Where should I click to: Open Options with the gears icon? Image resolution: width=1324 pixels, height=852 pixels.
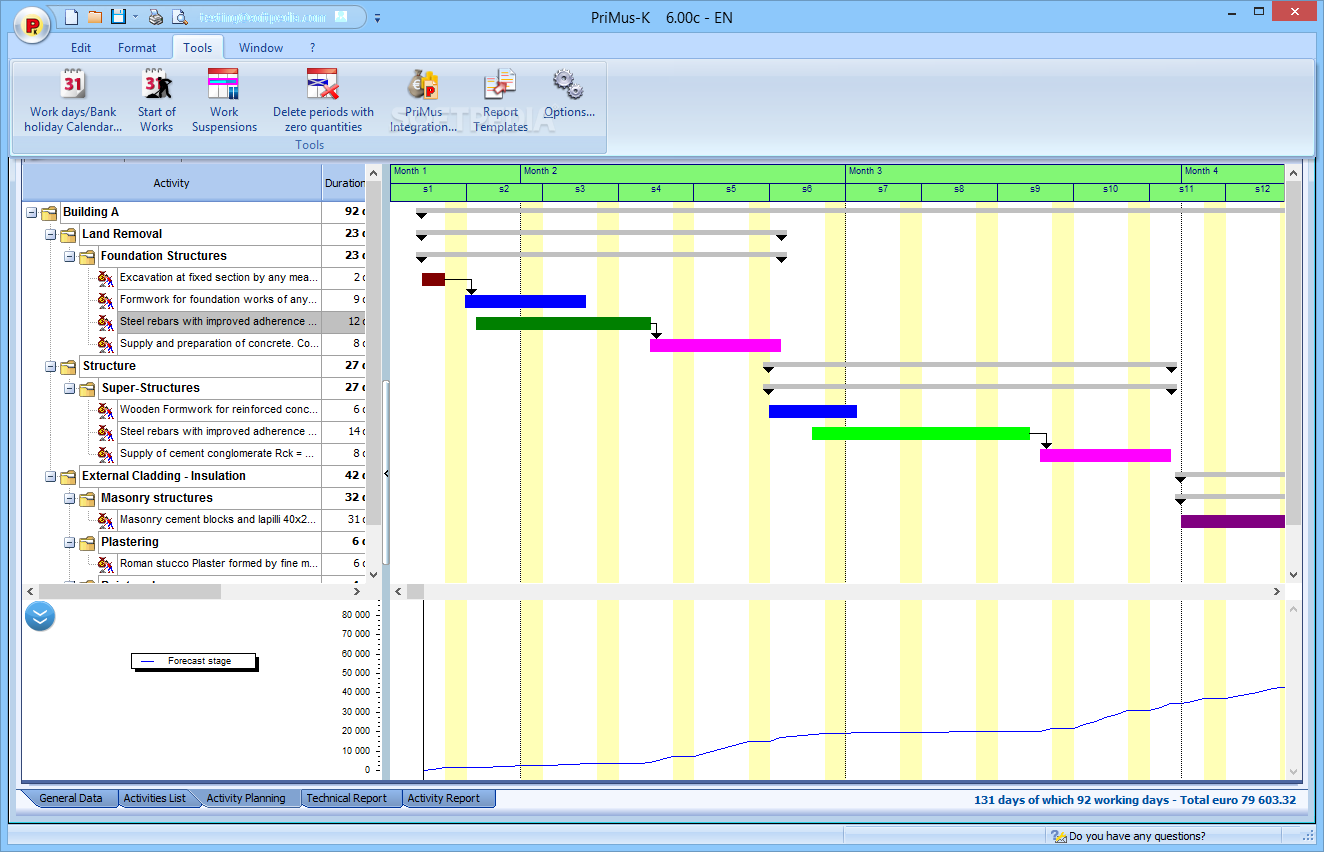(569, 93)
